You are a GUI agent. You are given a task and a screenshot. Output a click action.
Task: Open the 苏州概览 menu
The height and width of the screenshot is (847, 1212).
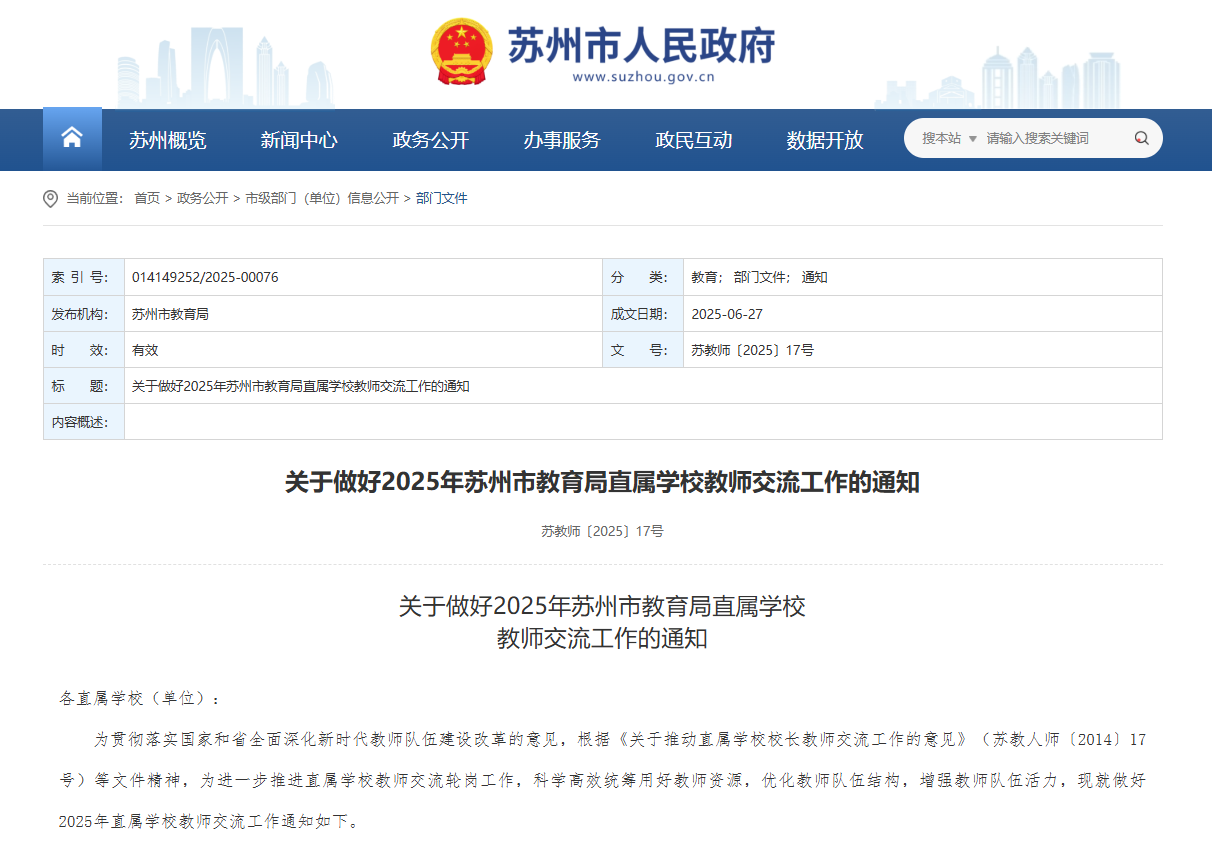167,140
